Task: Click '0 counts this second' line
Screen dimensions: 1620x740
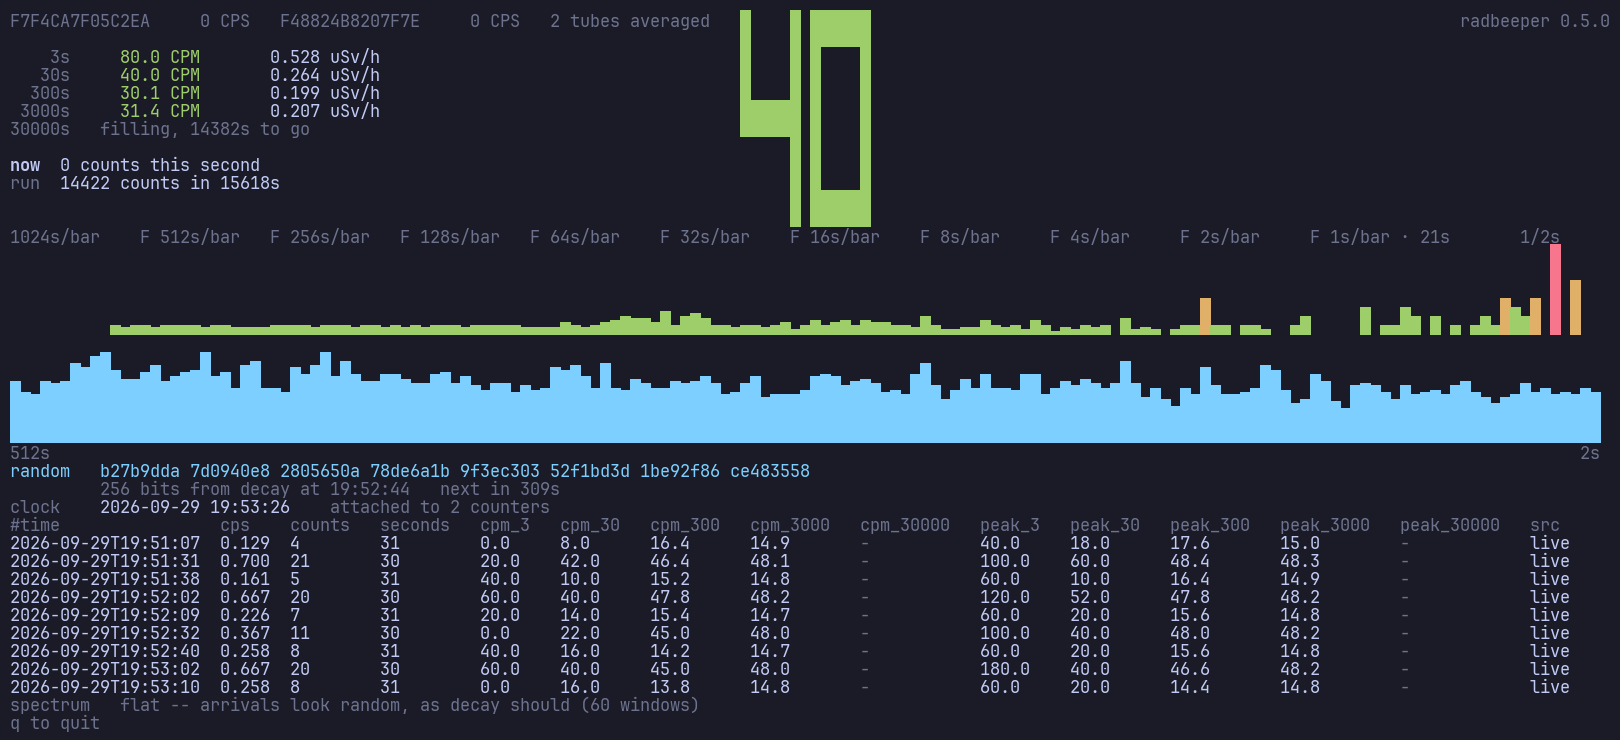Action: pos(160,165)
